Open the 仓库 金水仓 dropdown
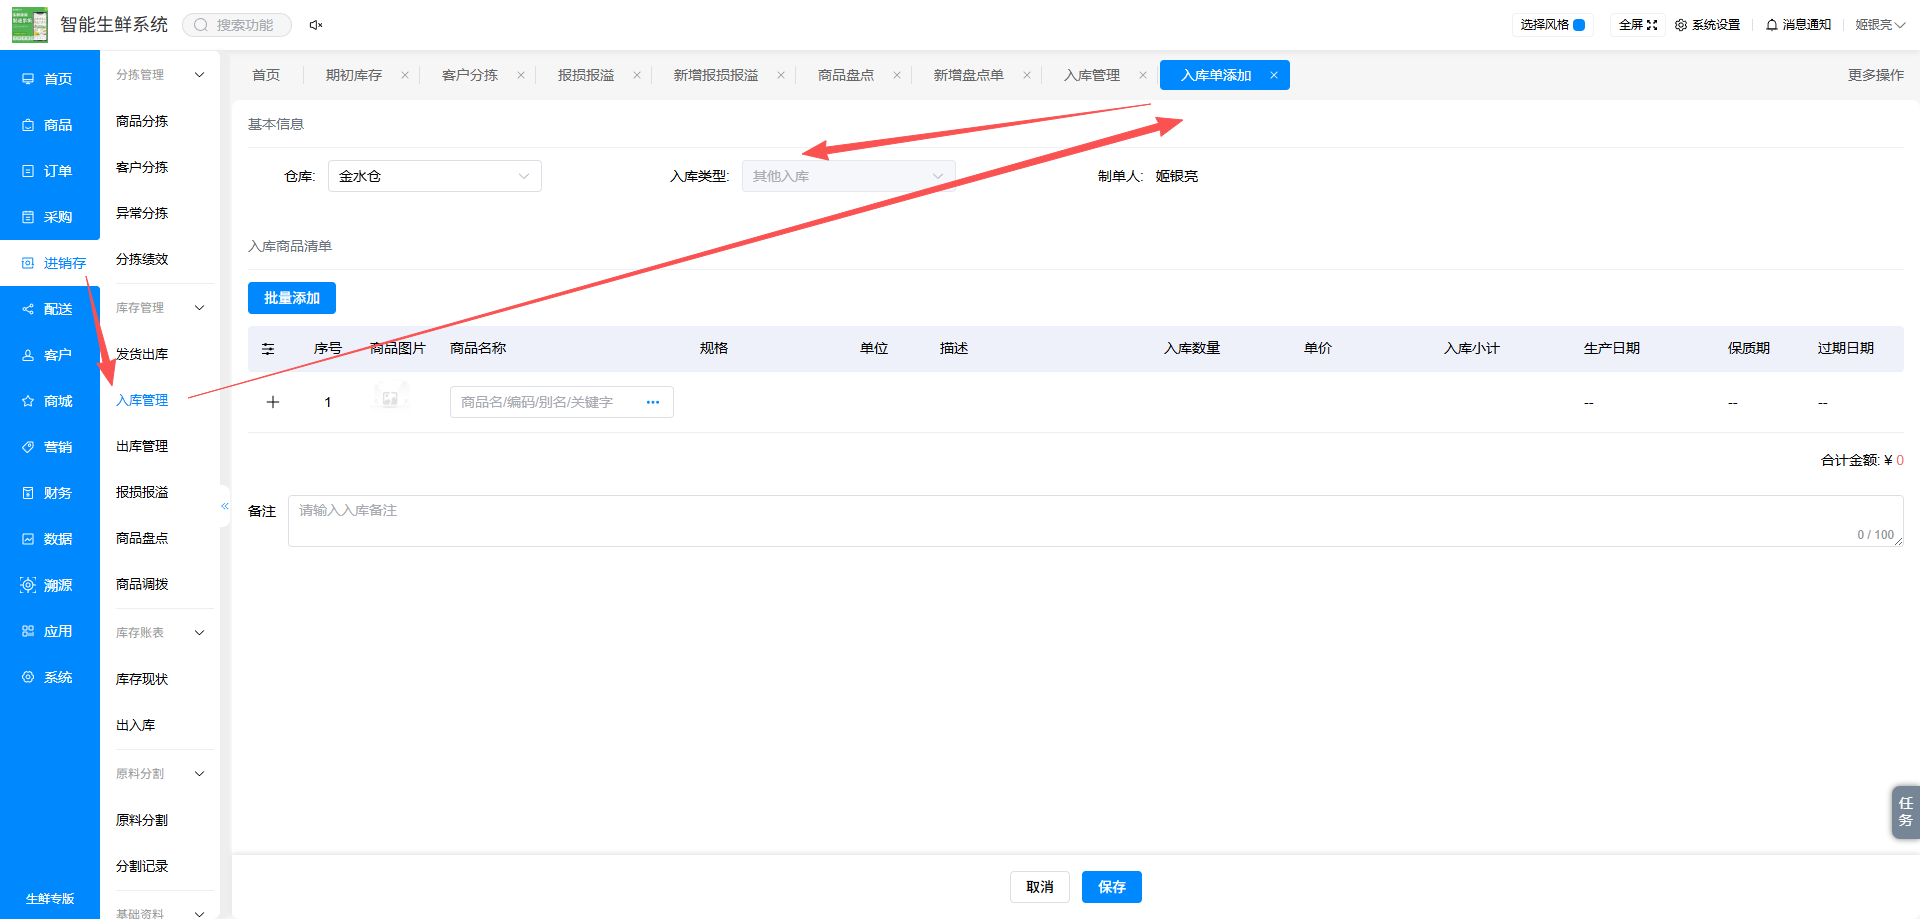Screen dimensions: 1920x919 point(435,176)
